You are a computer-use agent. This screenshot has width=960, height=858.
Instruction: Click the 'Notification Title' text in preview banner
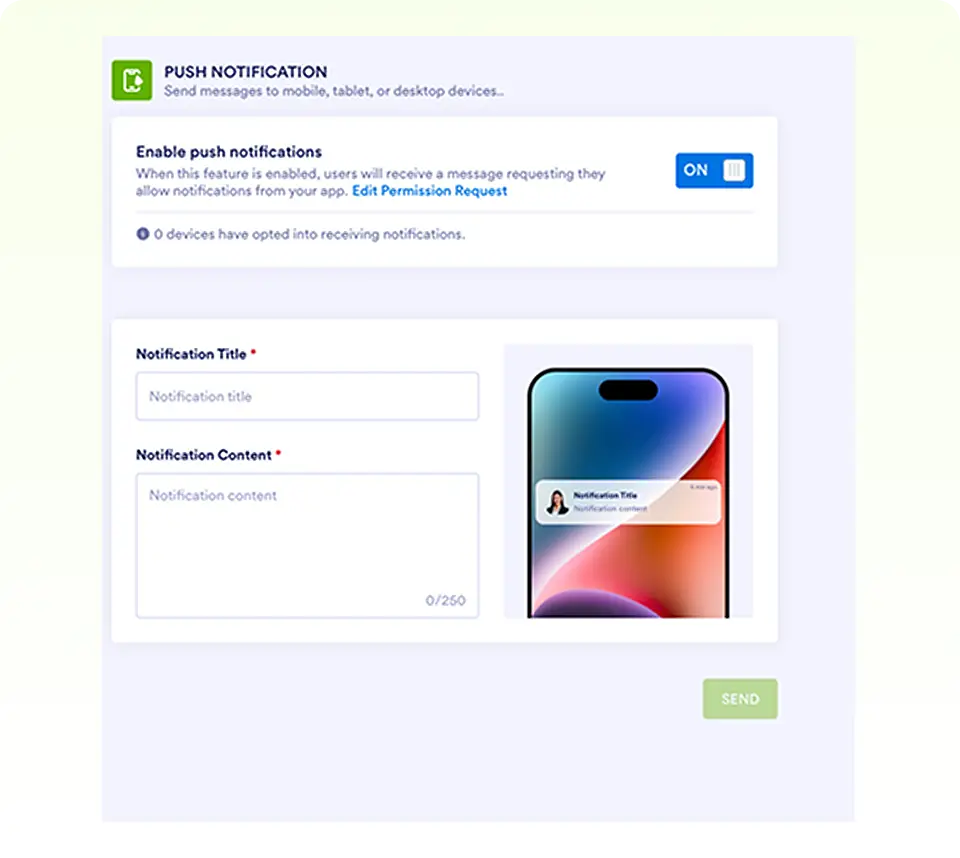[x=605, y=495]
